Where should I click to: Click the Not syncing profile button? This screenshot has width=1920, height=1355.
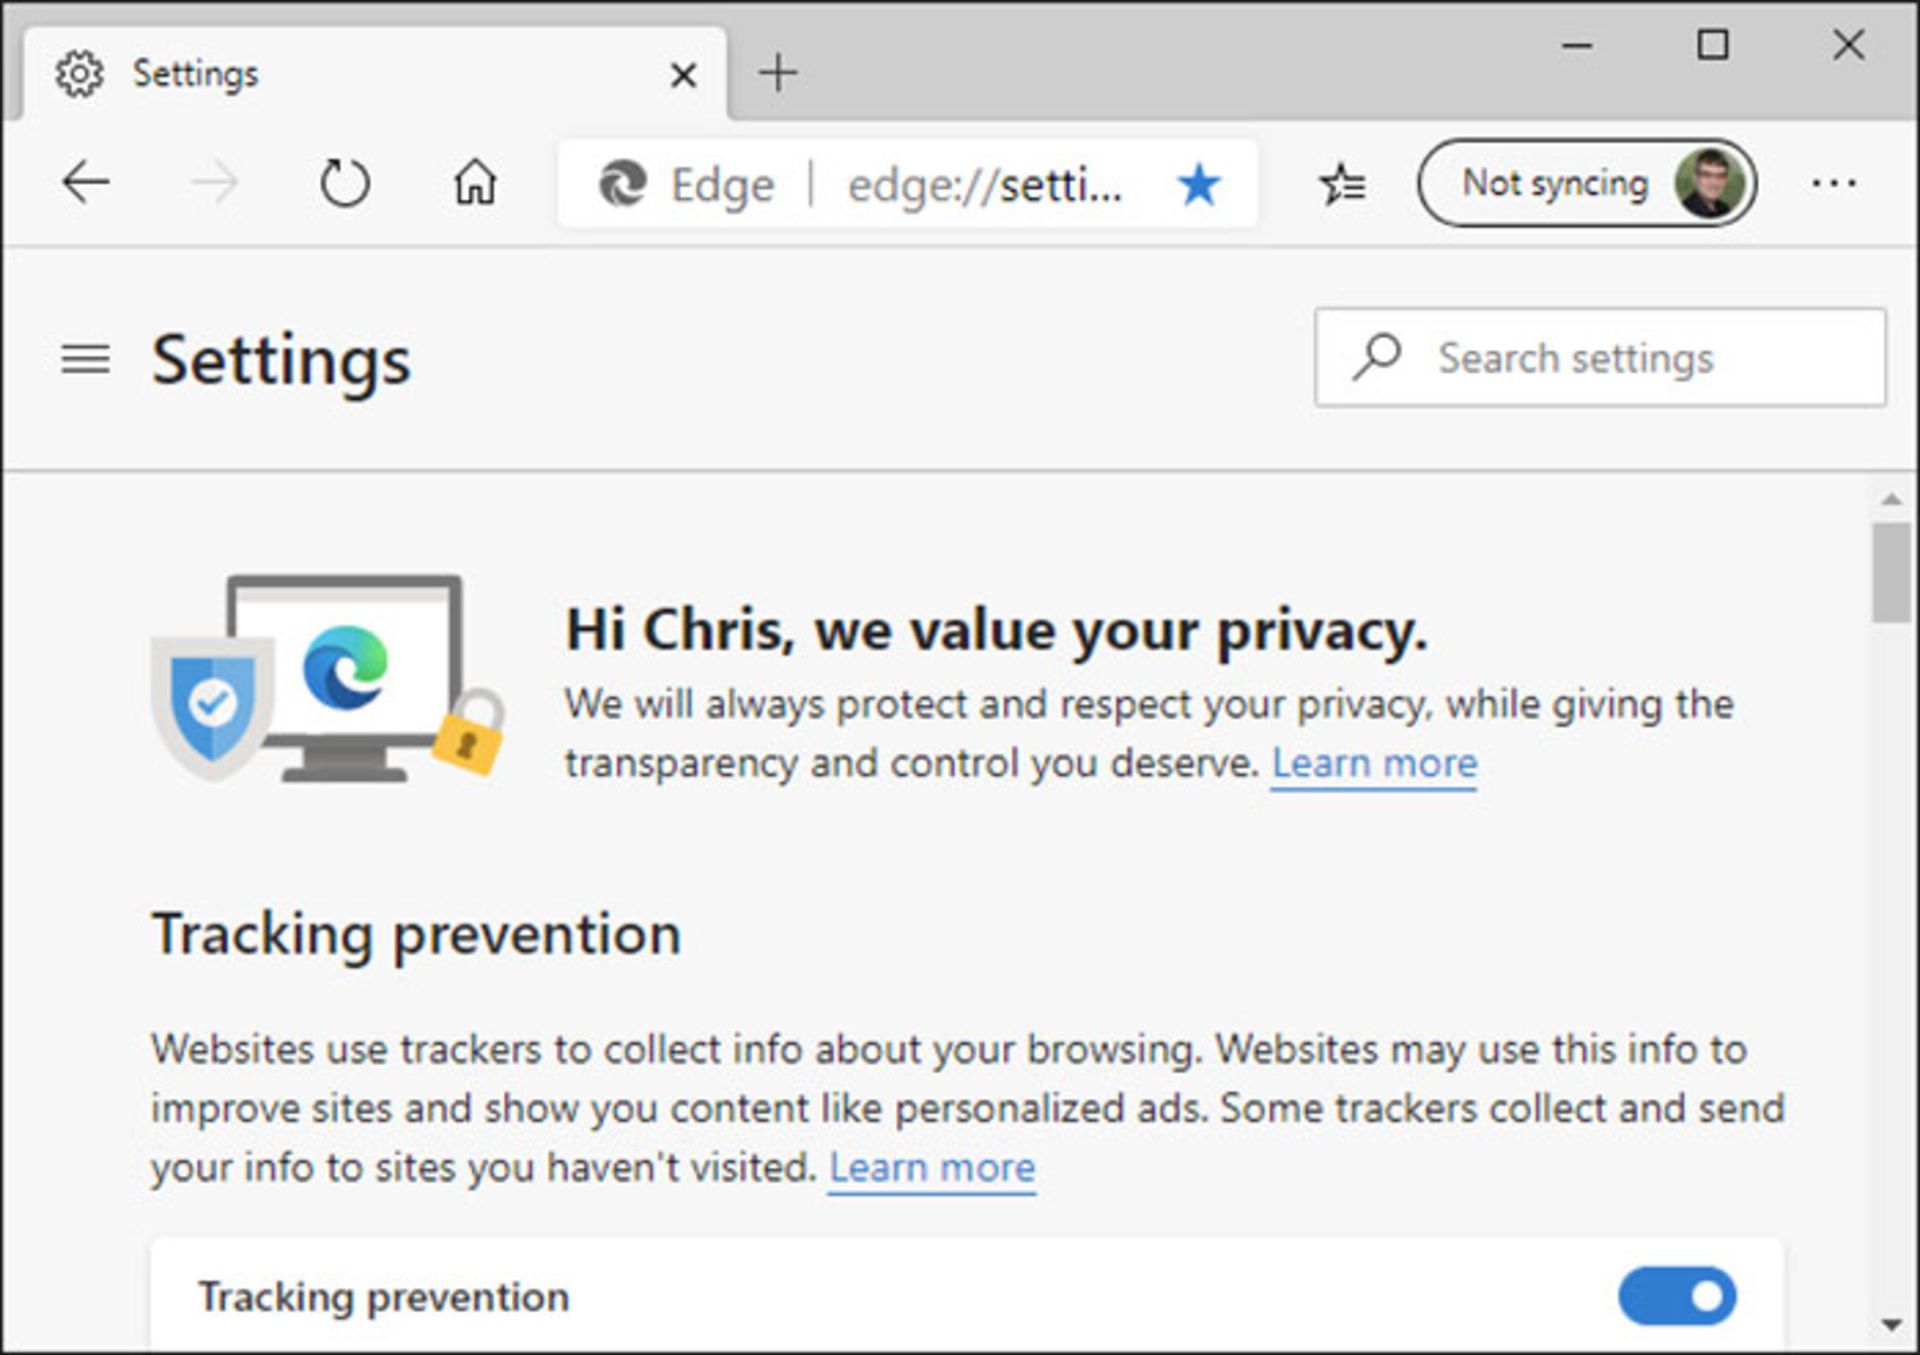point(1586,183)
